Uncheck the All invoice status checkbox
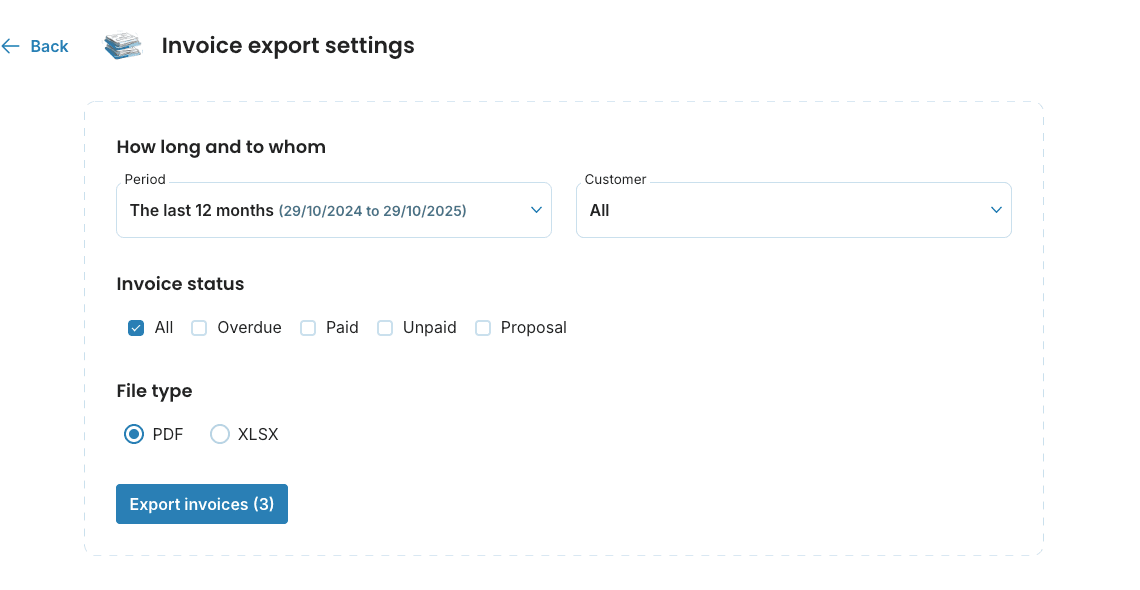 [x=136, y=327]
